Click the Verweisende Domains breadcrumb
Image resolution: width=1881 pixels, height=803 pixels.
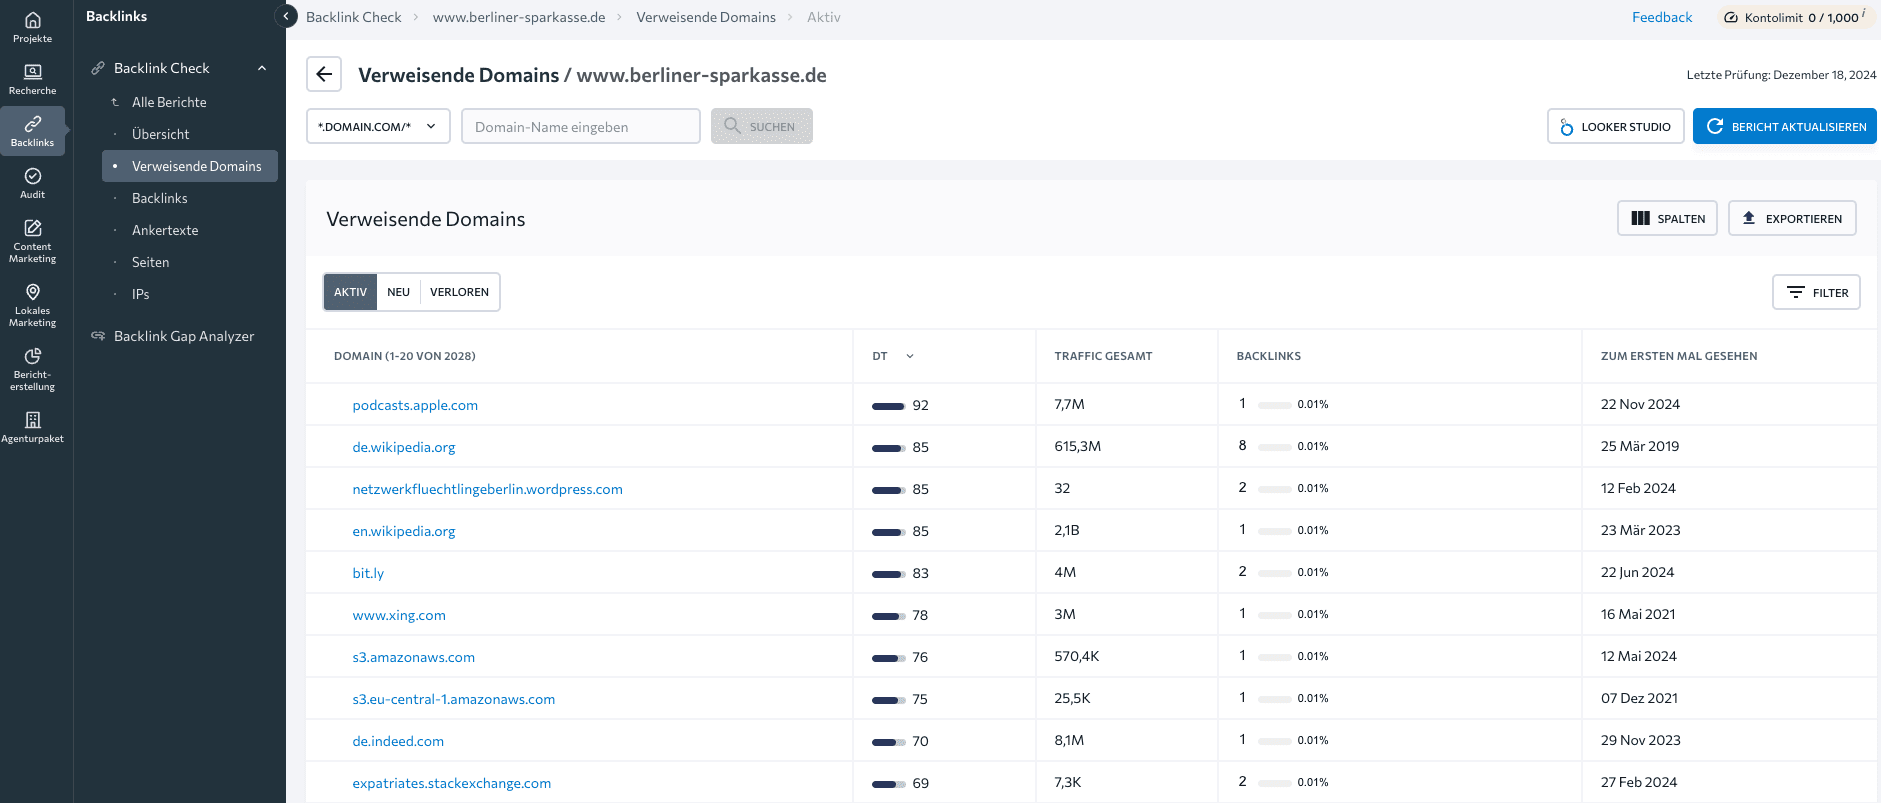(x=706, y=17)
